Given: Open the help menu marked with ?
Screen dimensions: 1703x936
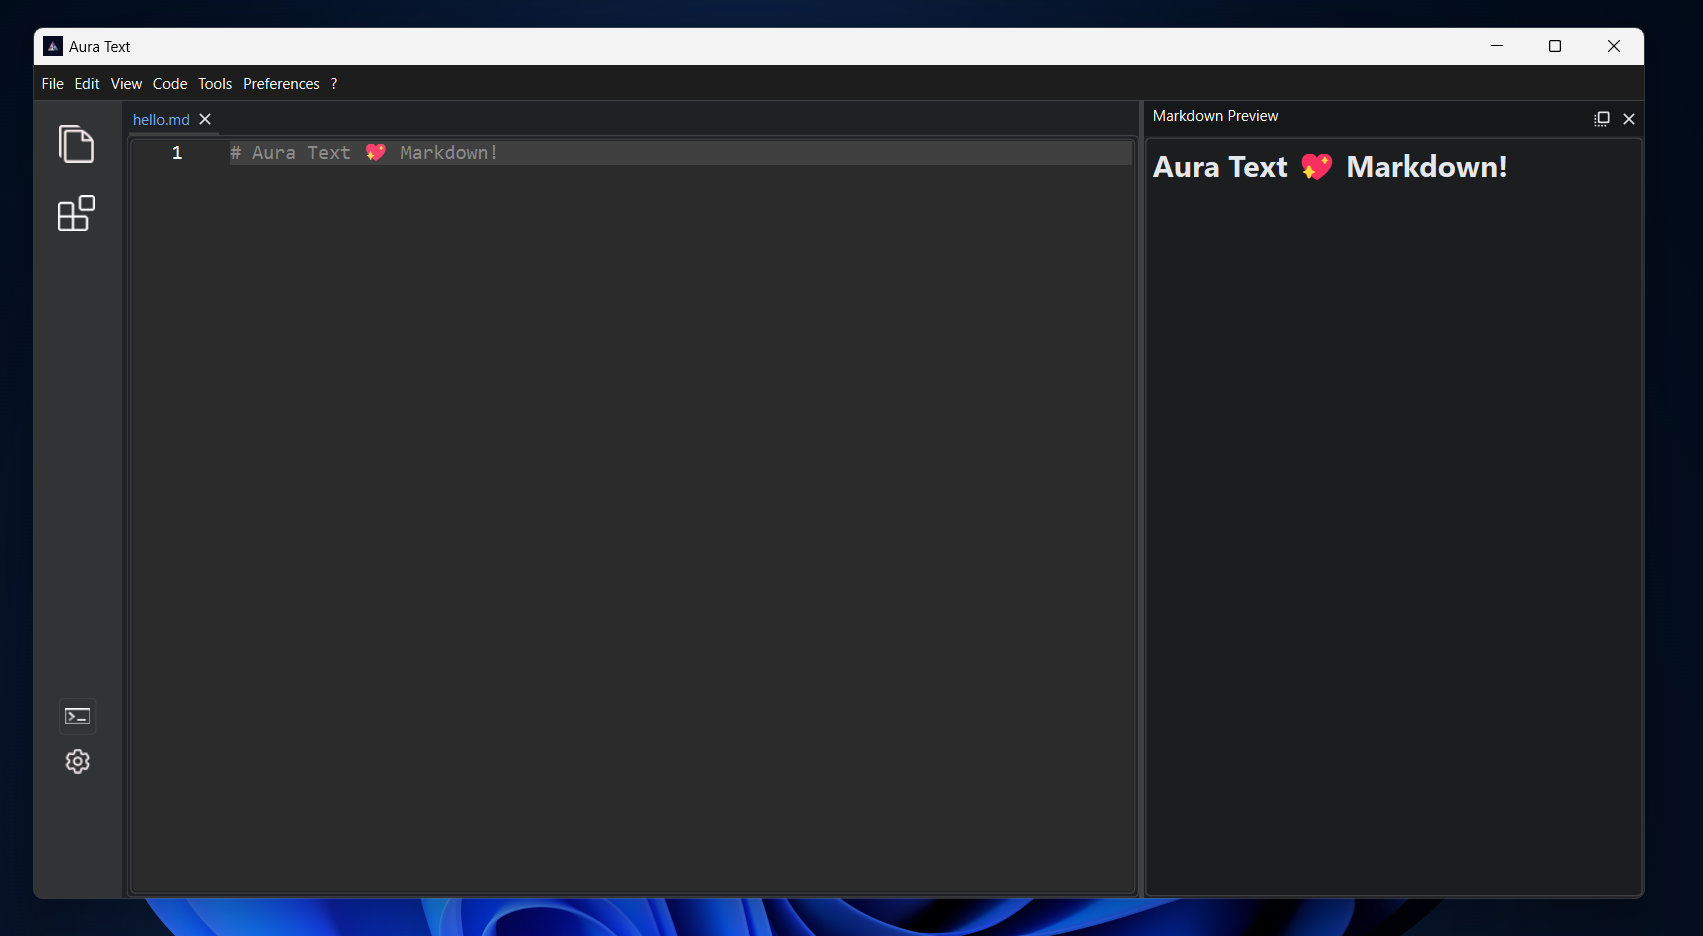Looking at the screenshot, I should (x=334, y=84).
